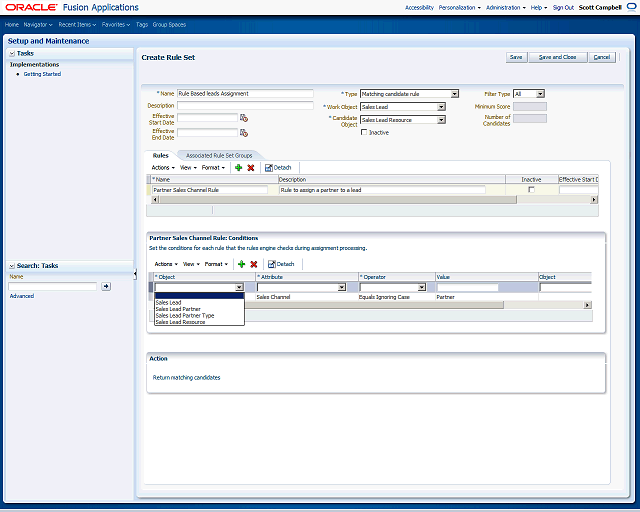Open the condition Attribute dropdown
The width and height of the screenshot is (640, 512).
(342, 287)
